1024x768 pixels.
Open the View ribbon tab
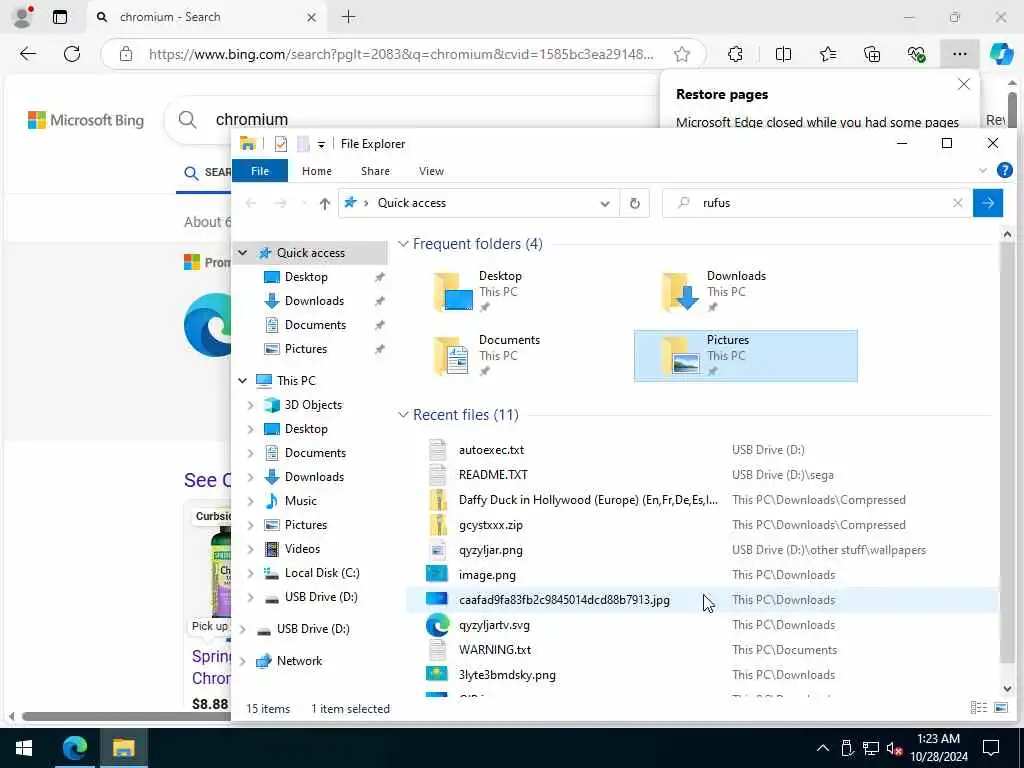tap(431, 171)
